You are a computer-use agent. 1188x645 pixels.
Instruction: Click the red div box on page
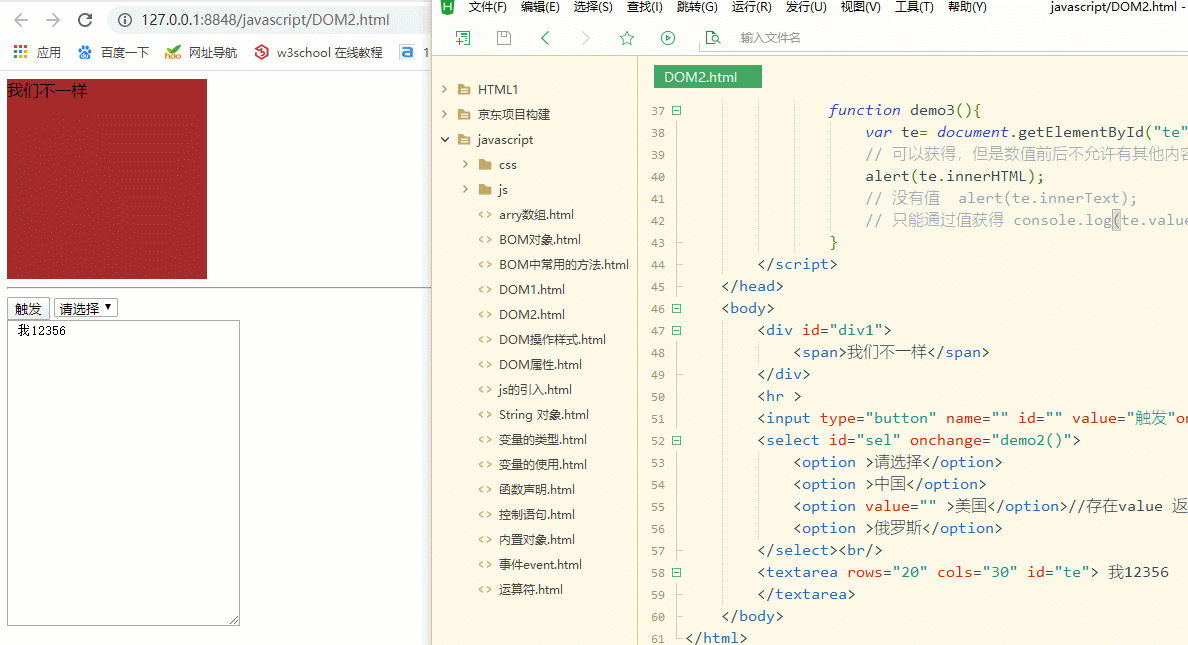tap(107, 179)
